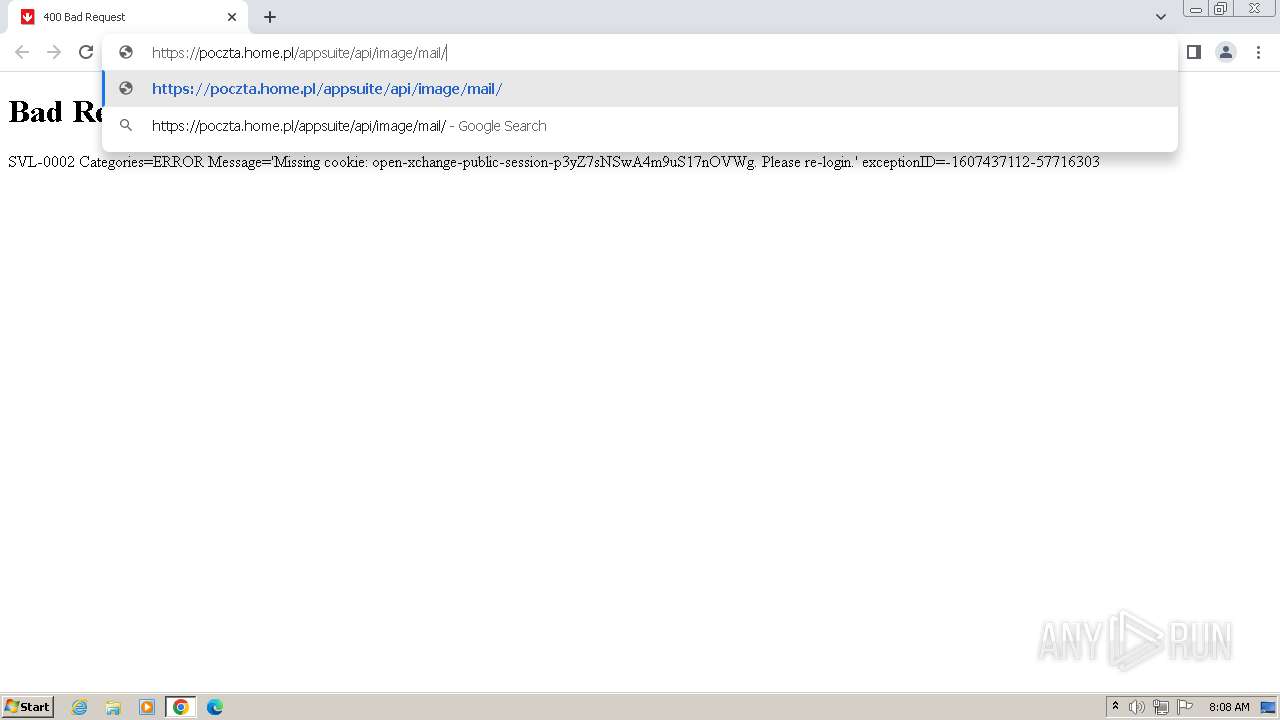Select the 400 Bad Request tab
The width and height of the screenshot is (1280, 720).
click(128, 17)
